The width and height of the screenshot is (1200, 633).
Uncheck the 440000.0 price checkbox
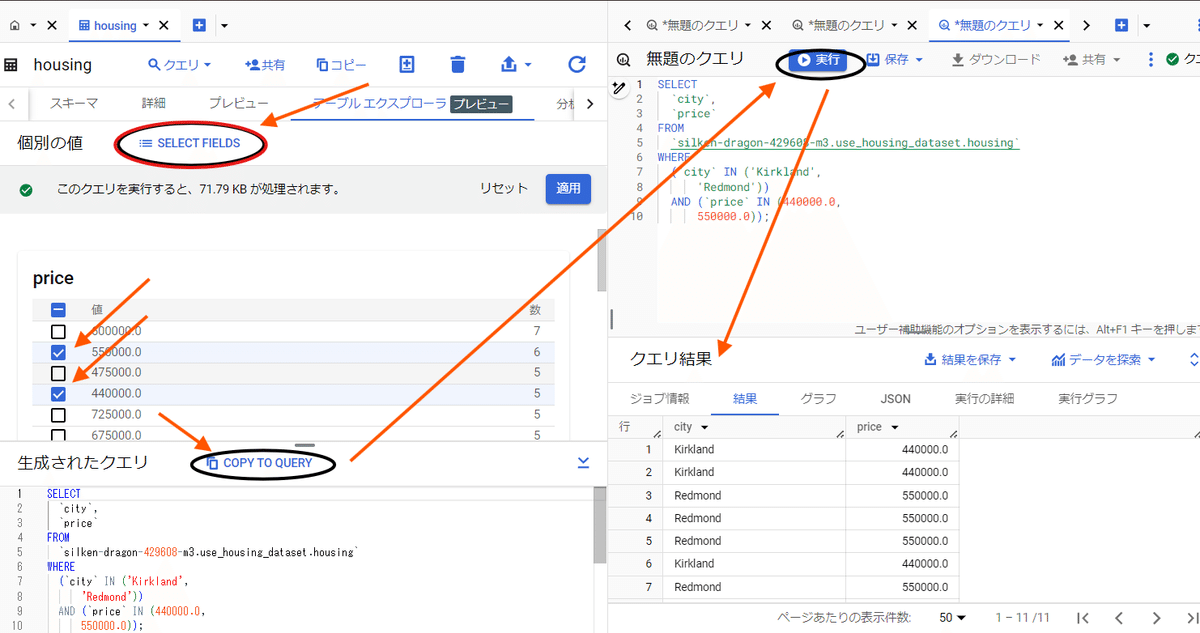pyautogui.click(x=58, y=394)
